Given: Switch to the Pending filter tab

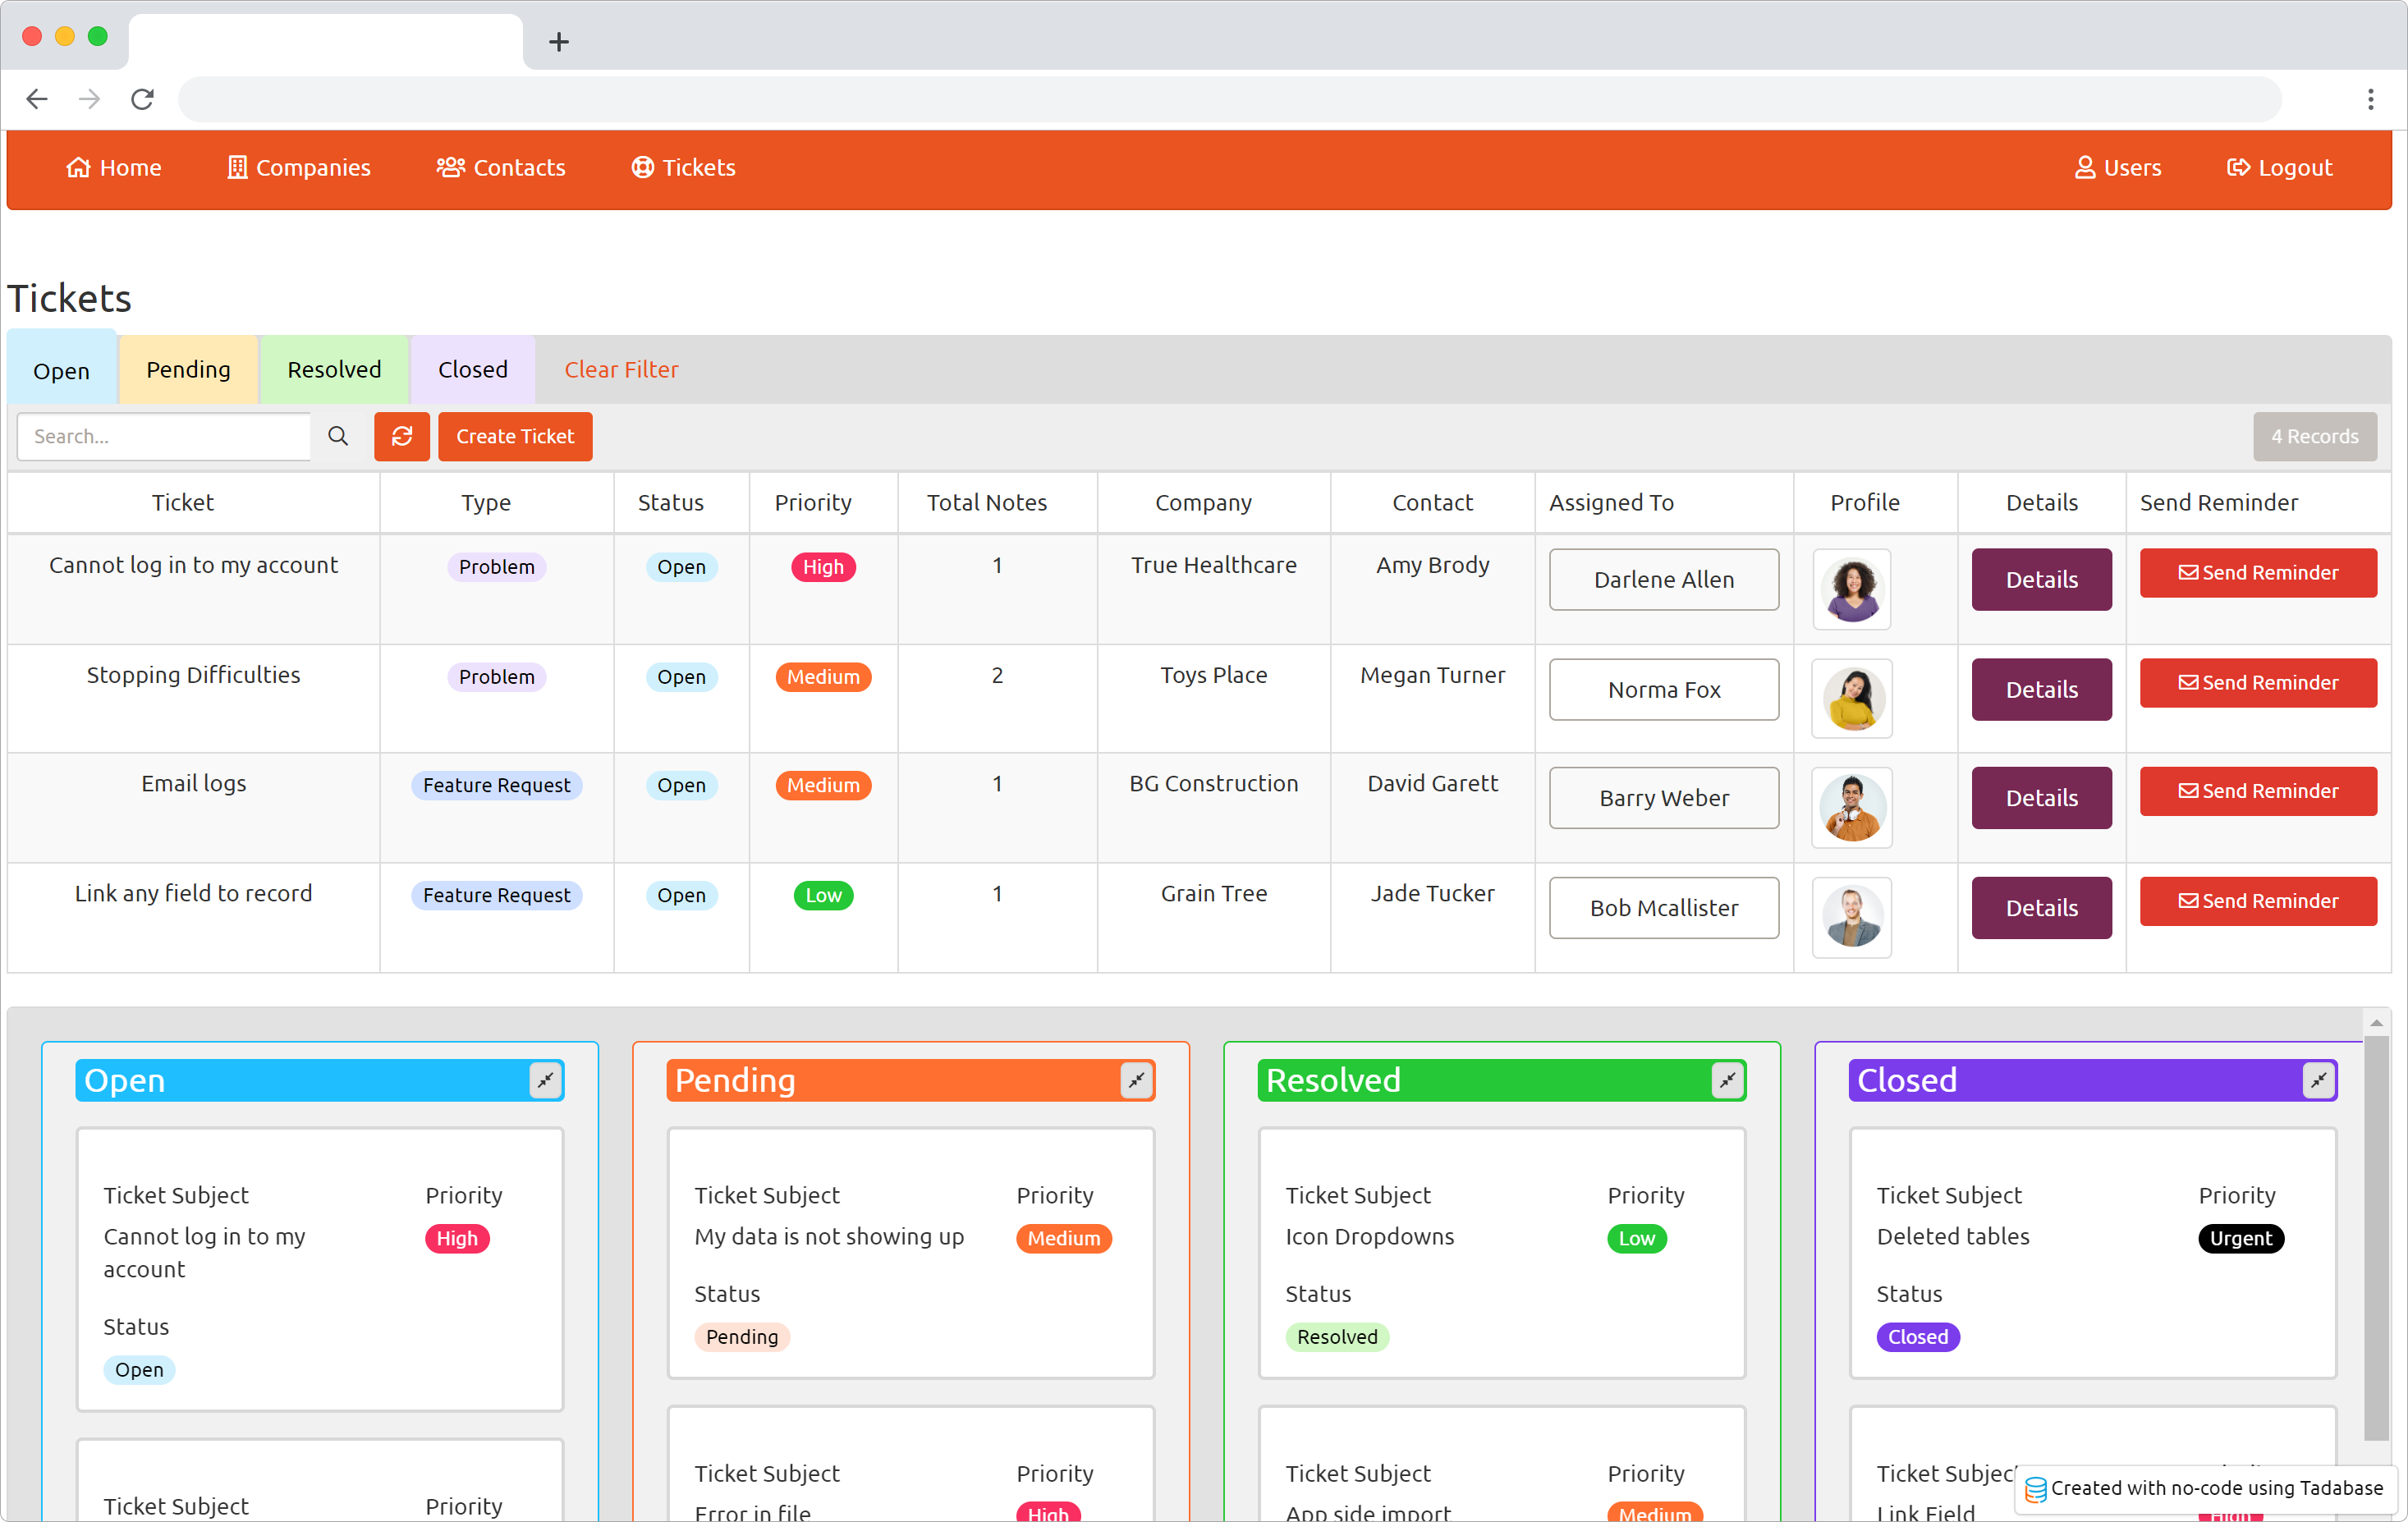Looking at the screenshot, I should [x=188, y=370].
